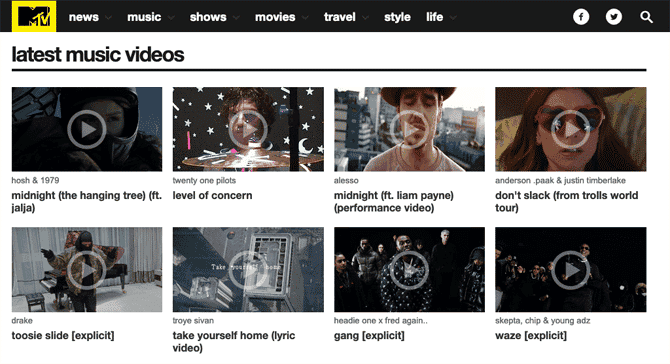670x364 pixels.
Task: Expand the music menu chevron
Action: (171, 18)
